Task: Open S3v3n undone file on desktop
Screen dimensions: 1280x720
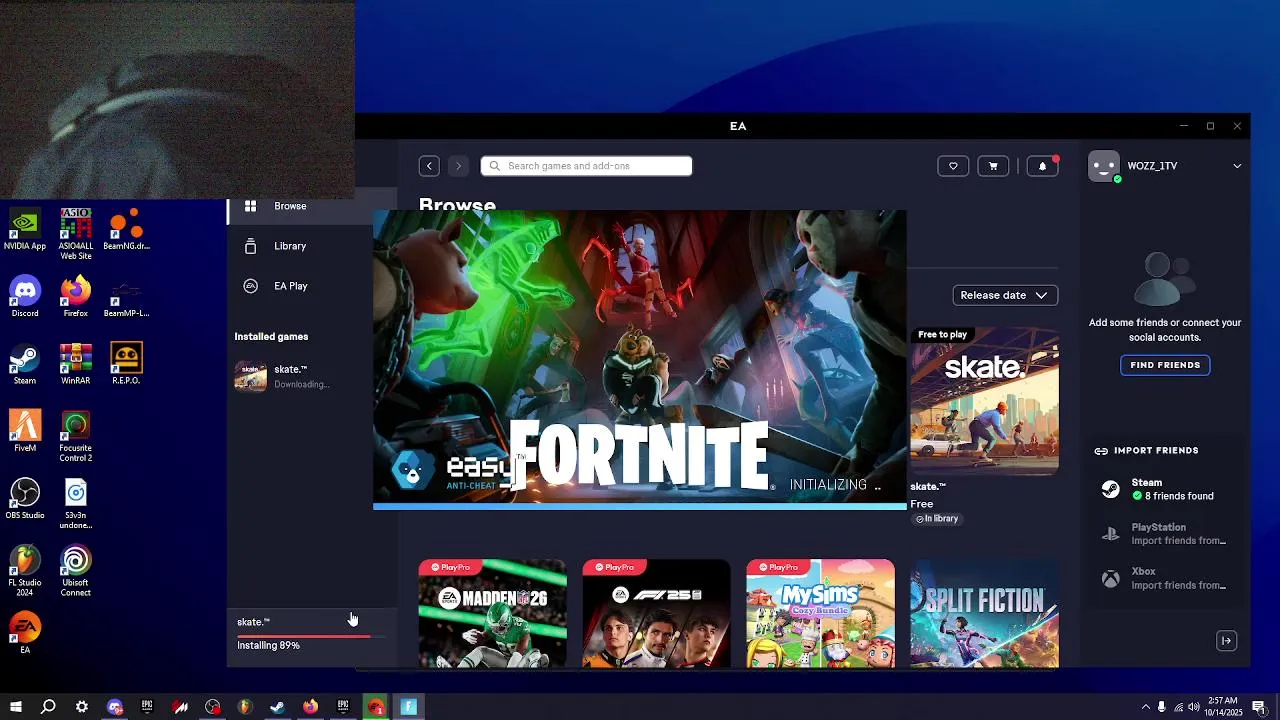Action: coord(75,503)
